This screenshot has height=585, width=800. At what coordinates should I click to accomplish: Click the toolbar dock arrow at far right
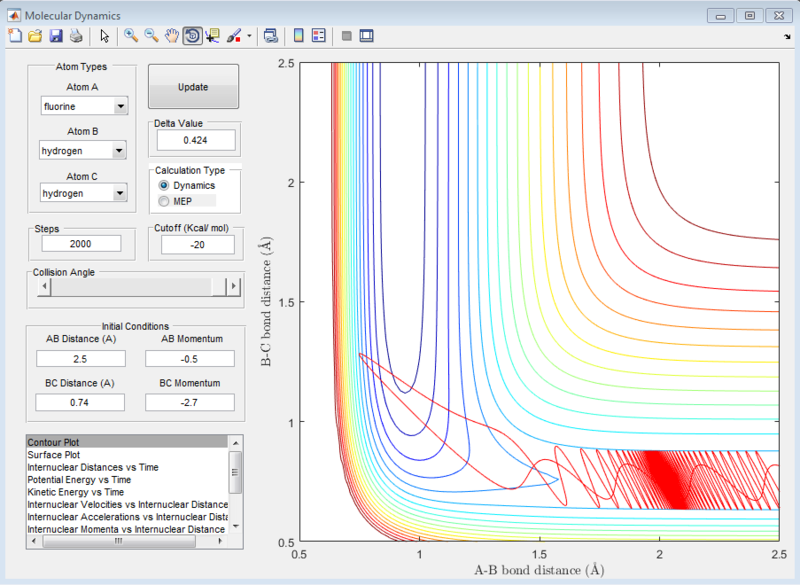tap(787, 37)
